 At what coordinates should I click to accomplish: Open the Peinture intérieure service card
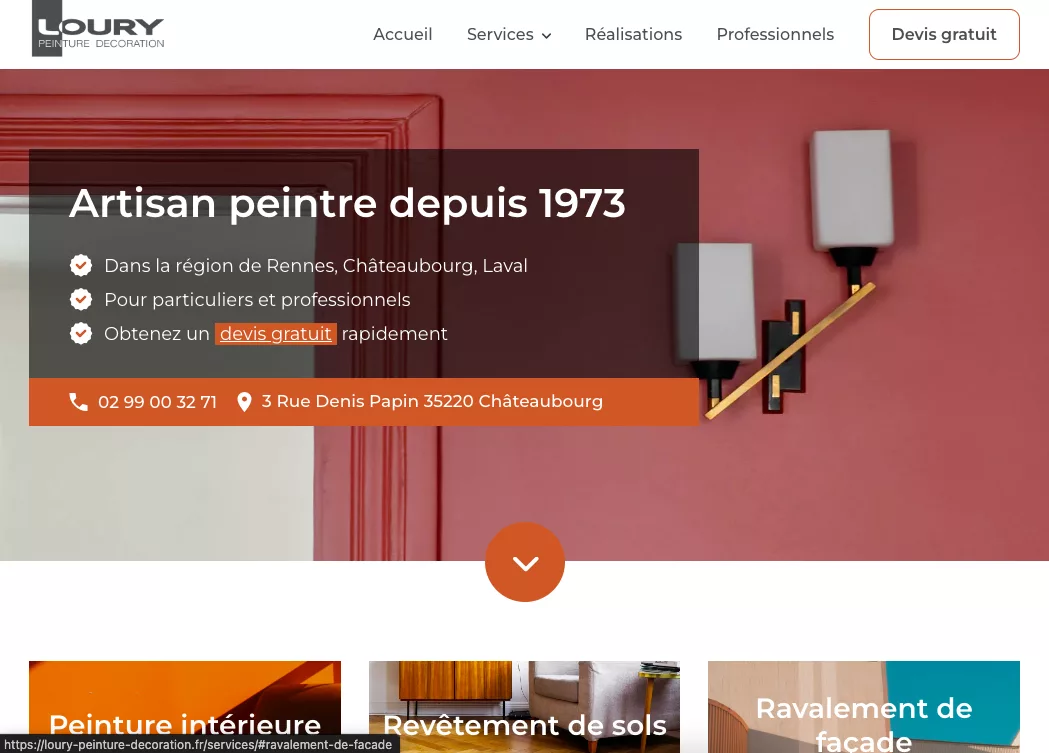[x=185, y=707]
